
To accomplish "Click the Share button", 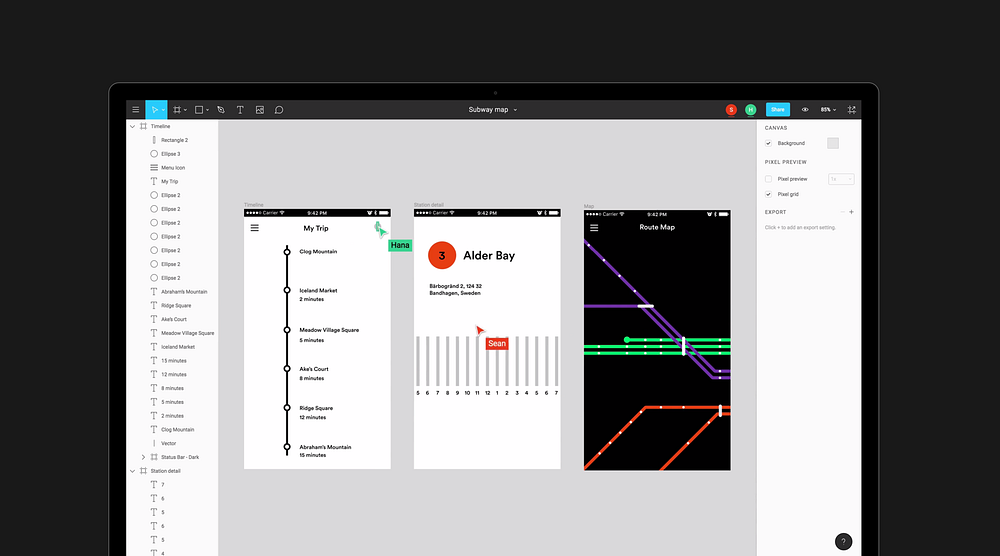I will (x=777, y=110).
